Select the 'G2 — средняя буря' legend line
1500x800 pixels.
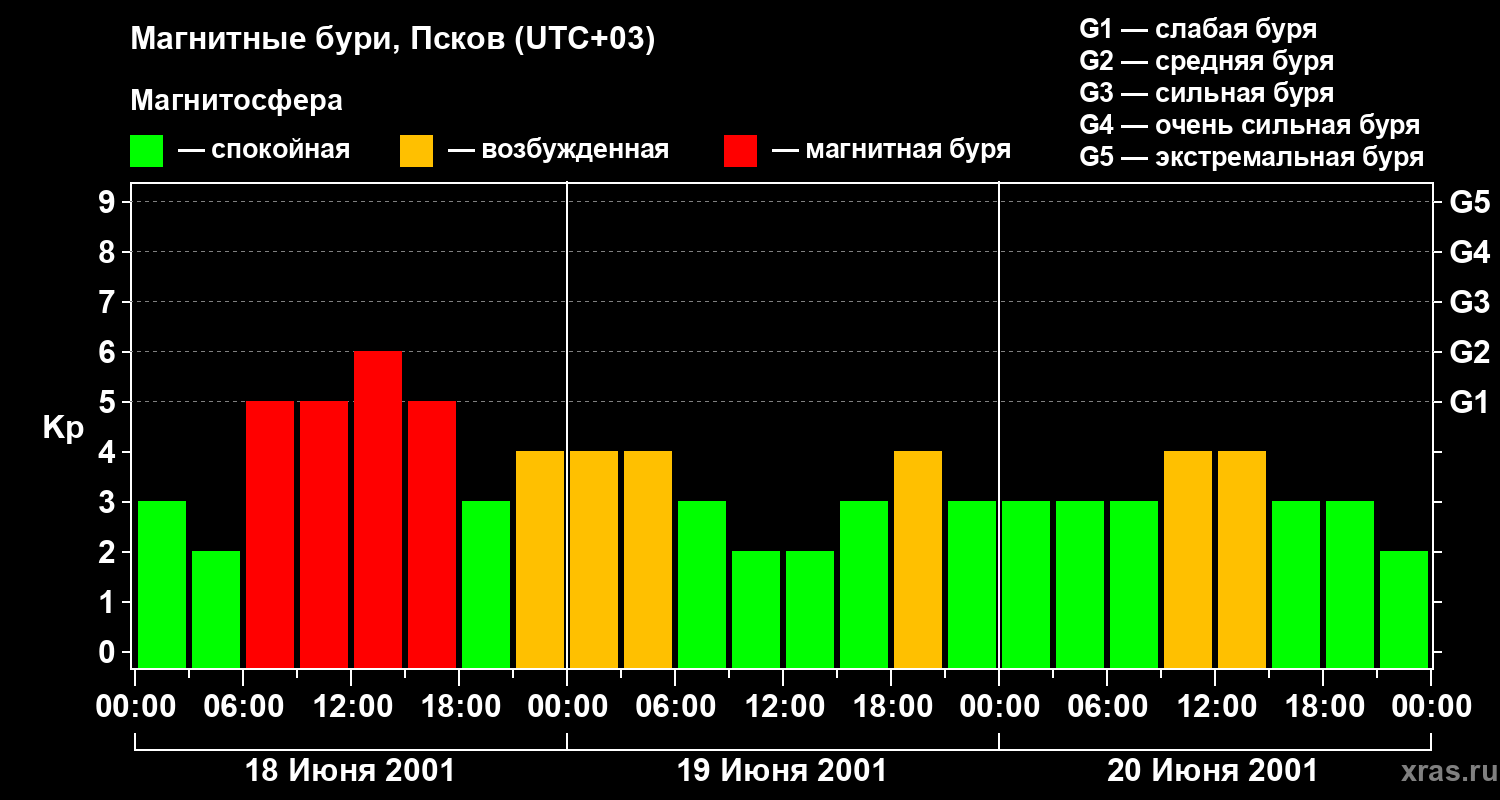(1206, 61)
